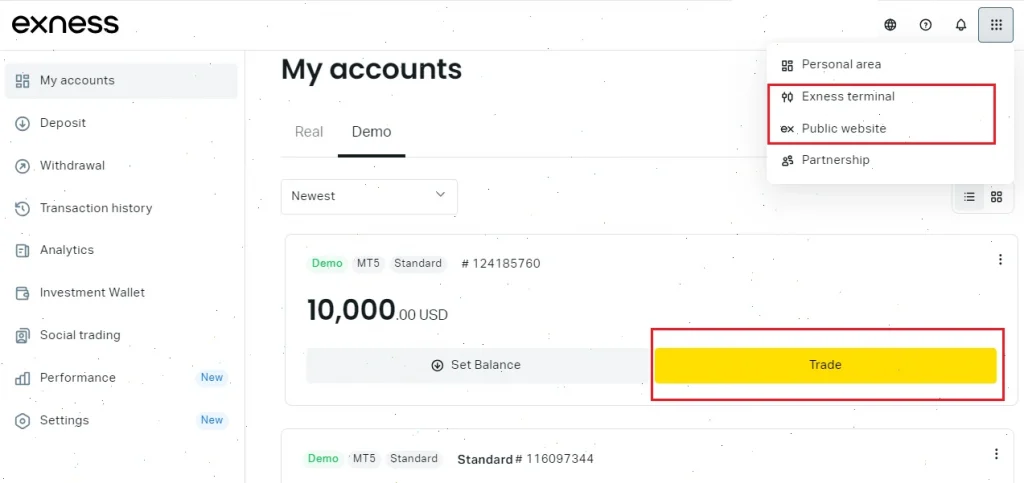The height and width of the screenshot is (483, 1024).
Task: Open options for account 116097344
Action: point(996,454)
